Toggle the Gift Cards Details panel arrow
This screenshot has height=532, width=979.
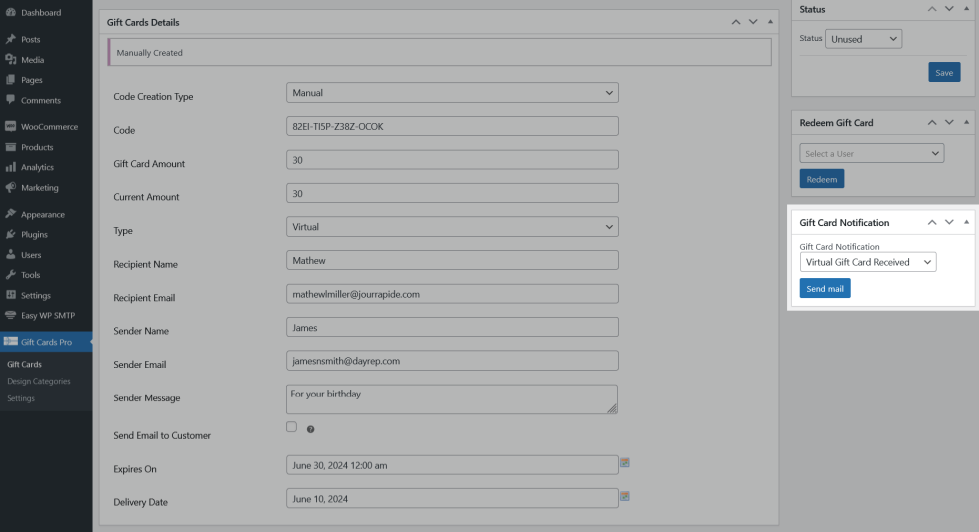[770, 22]
